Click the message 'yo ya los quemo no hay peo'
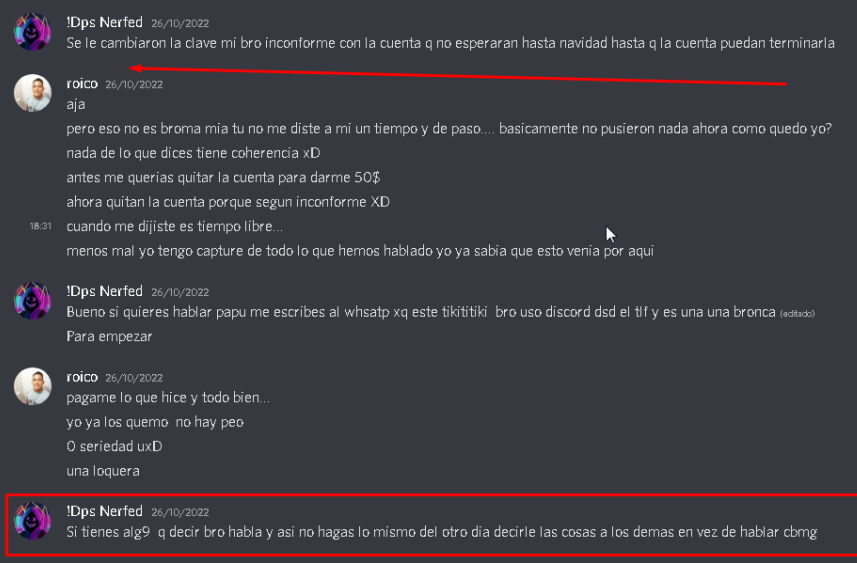The image size is (857, 563). point(155,423)
